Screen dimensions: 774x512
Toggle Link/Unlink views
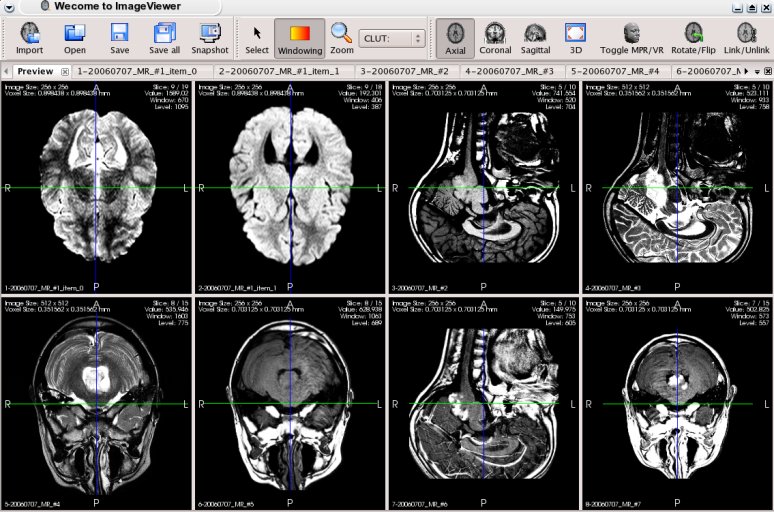[745, 38]
